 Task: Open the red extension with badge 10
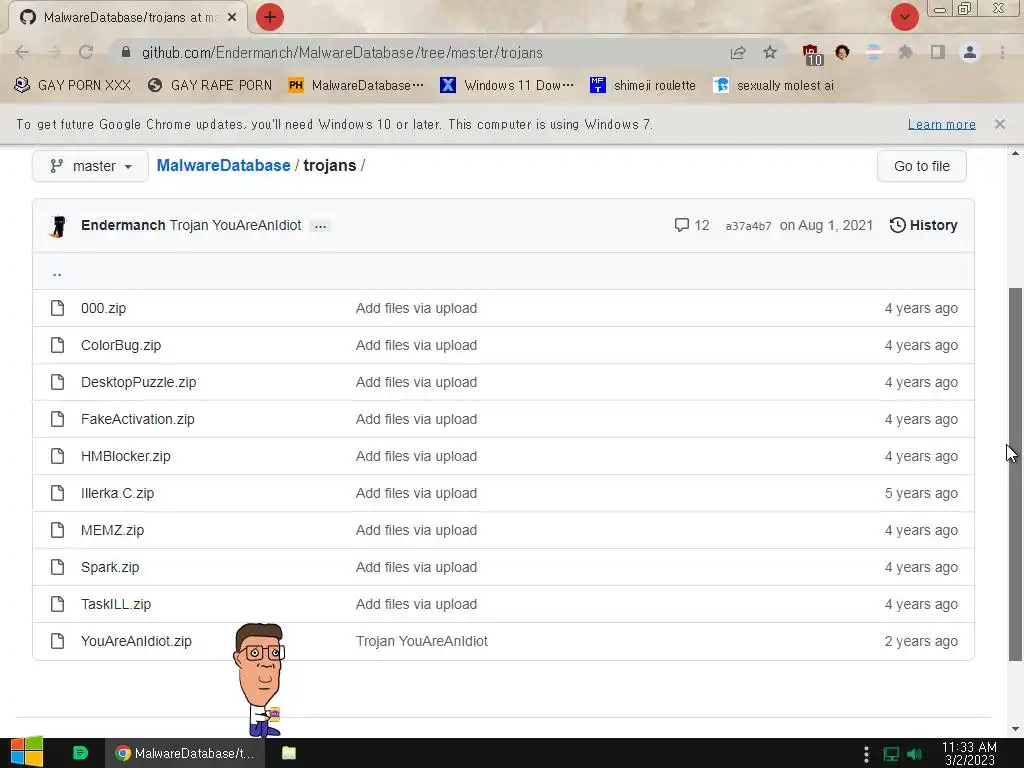coord(812,54)
